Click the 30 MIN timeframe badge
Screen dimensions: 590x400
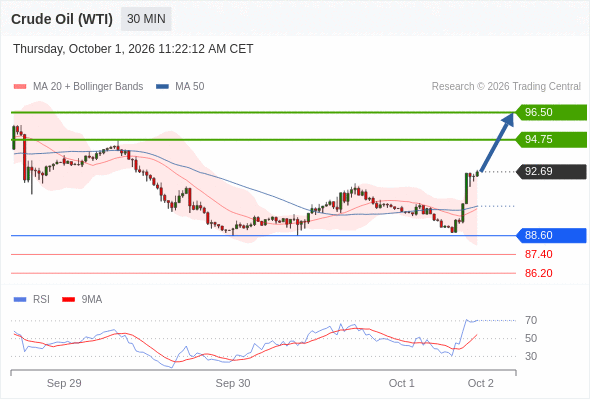[x=146, y=19]
